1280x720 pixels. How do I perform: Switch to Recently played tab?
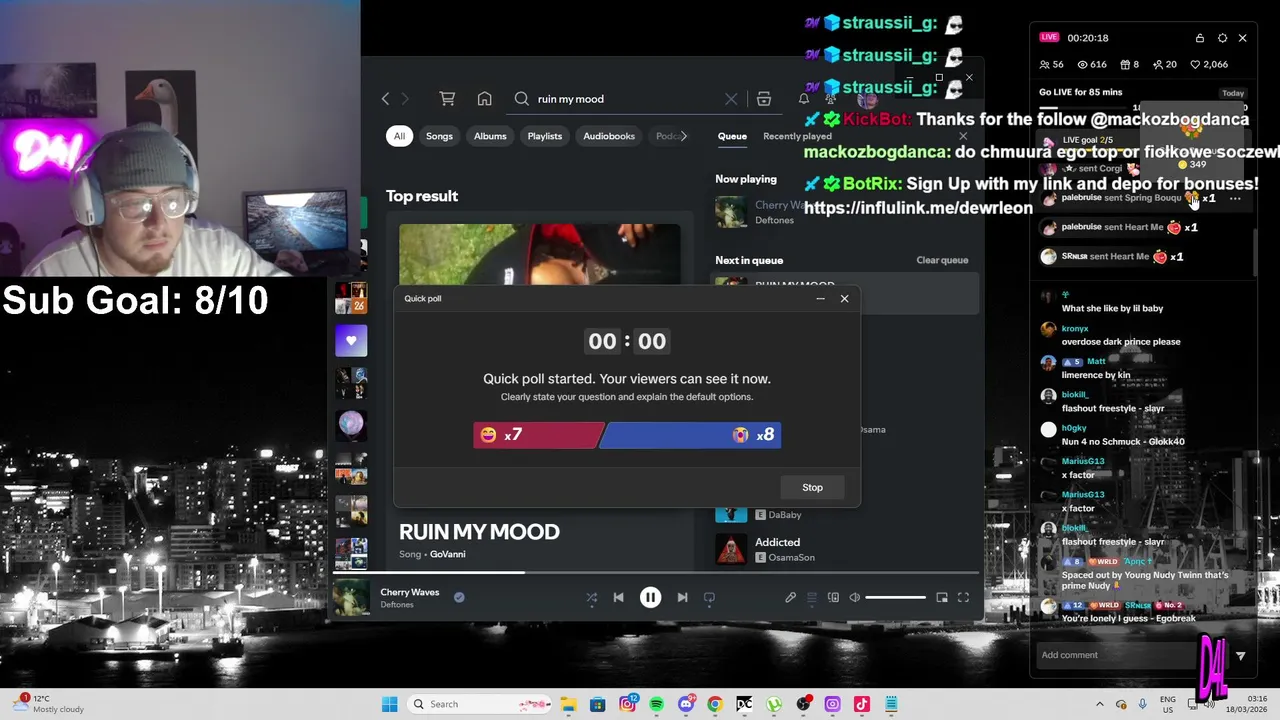[797, 136]
